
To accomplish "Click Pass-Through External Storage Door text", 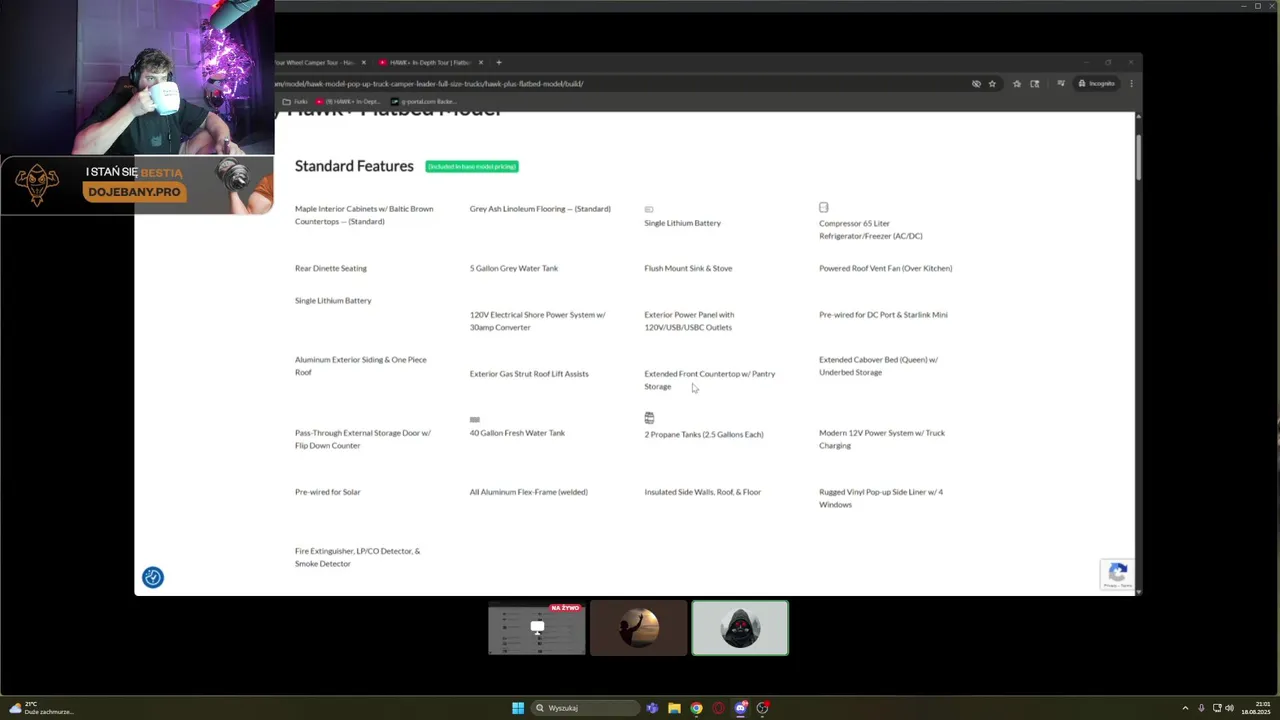I will tap(363, 439).
